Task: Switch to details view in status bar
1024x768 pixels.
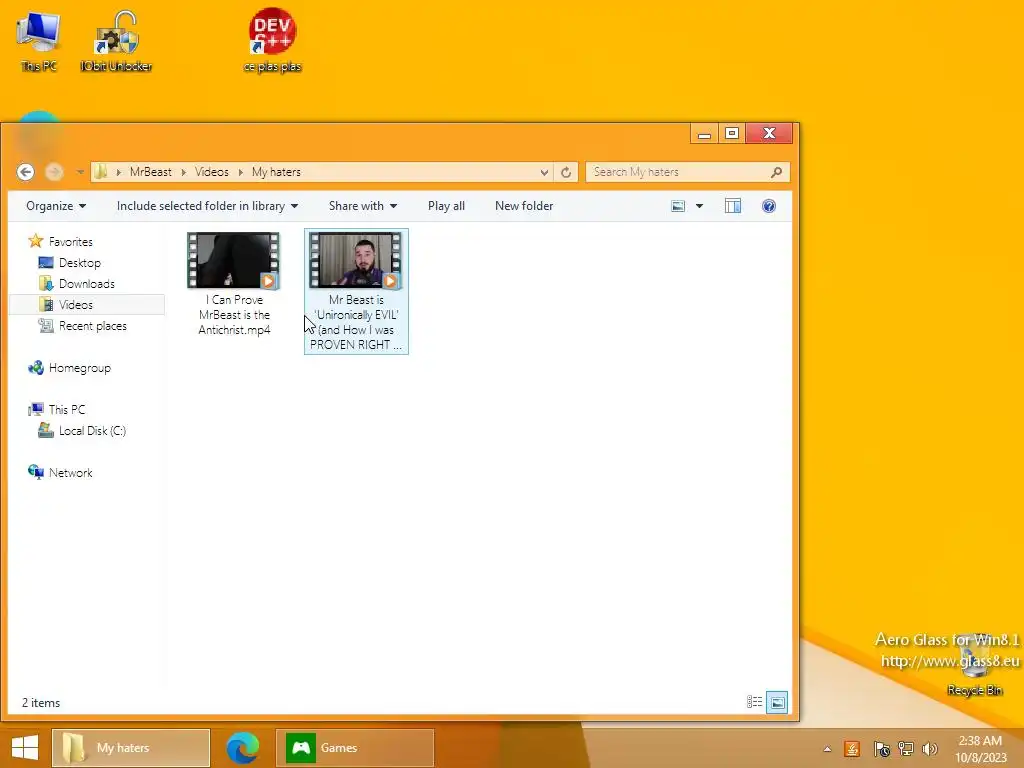Action: pyautogui.click(x=754, y=702)
